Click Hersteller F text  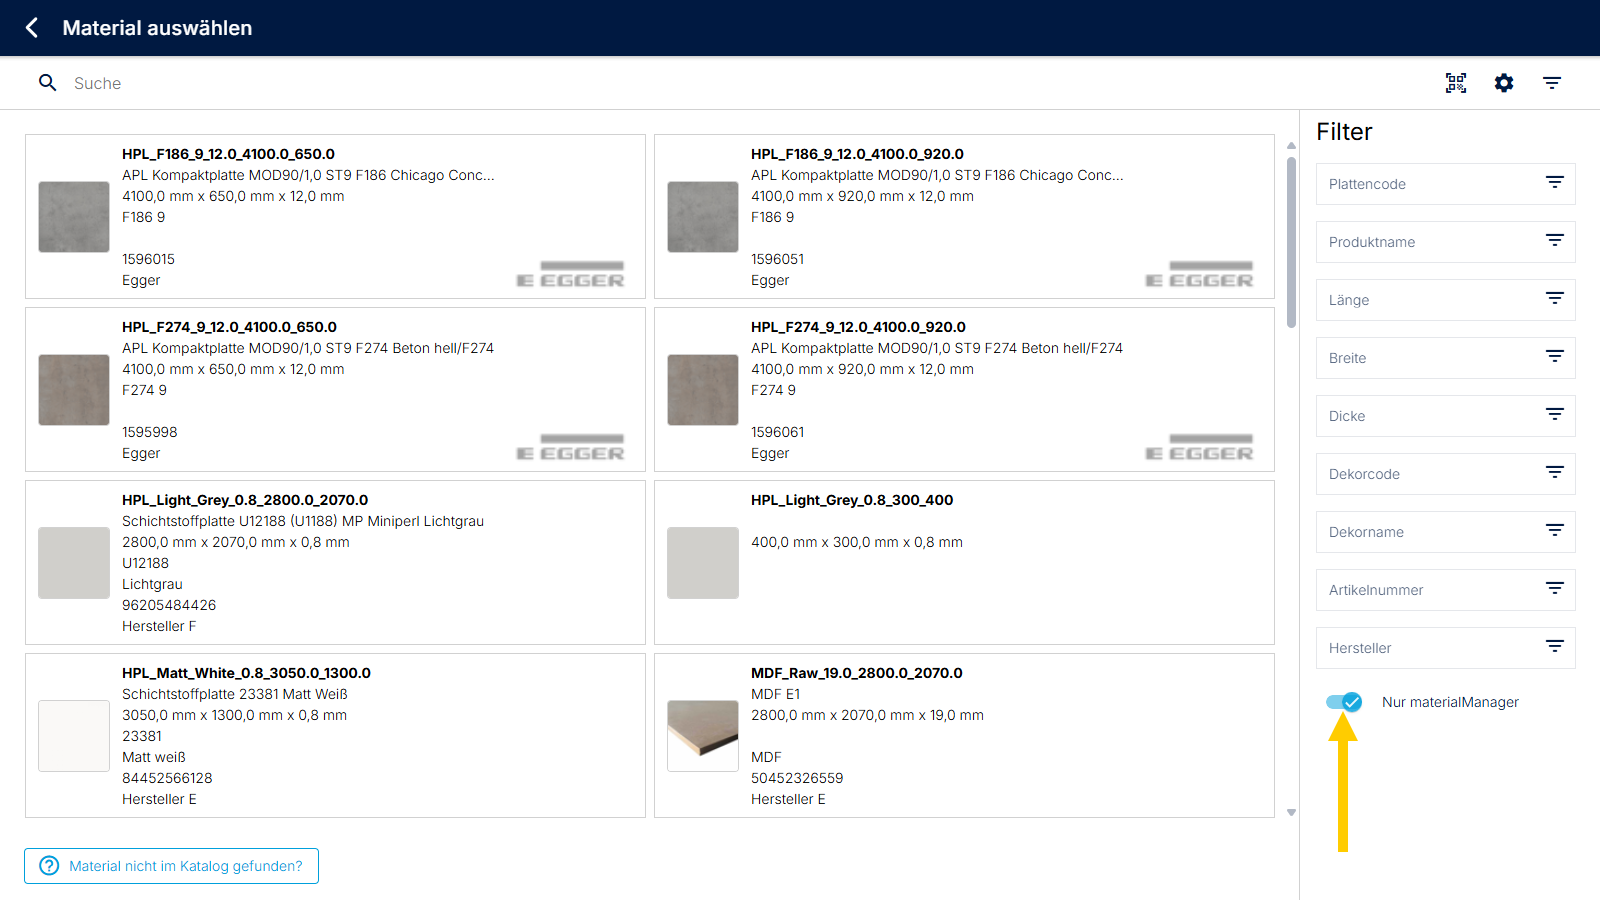(x=159, y=626)
